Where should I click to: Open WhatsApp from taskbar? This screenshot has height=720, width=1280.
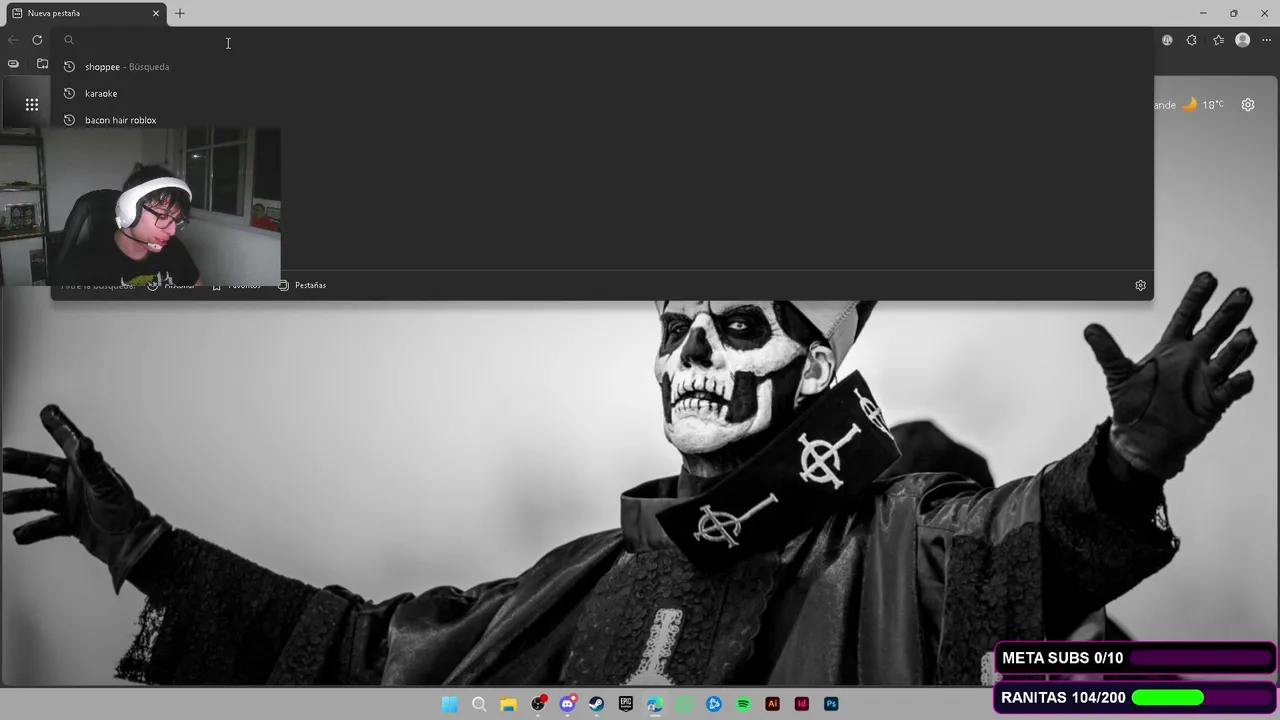tap(684, 704)
